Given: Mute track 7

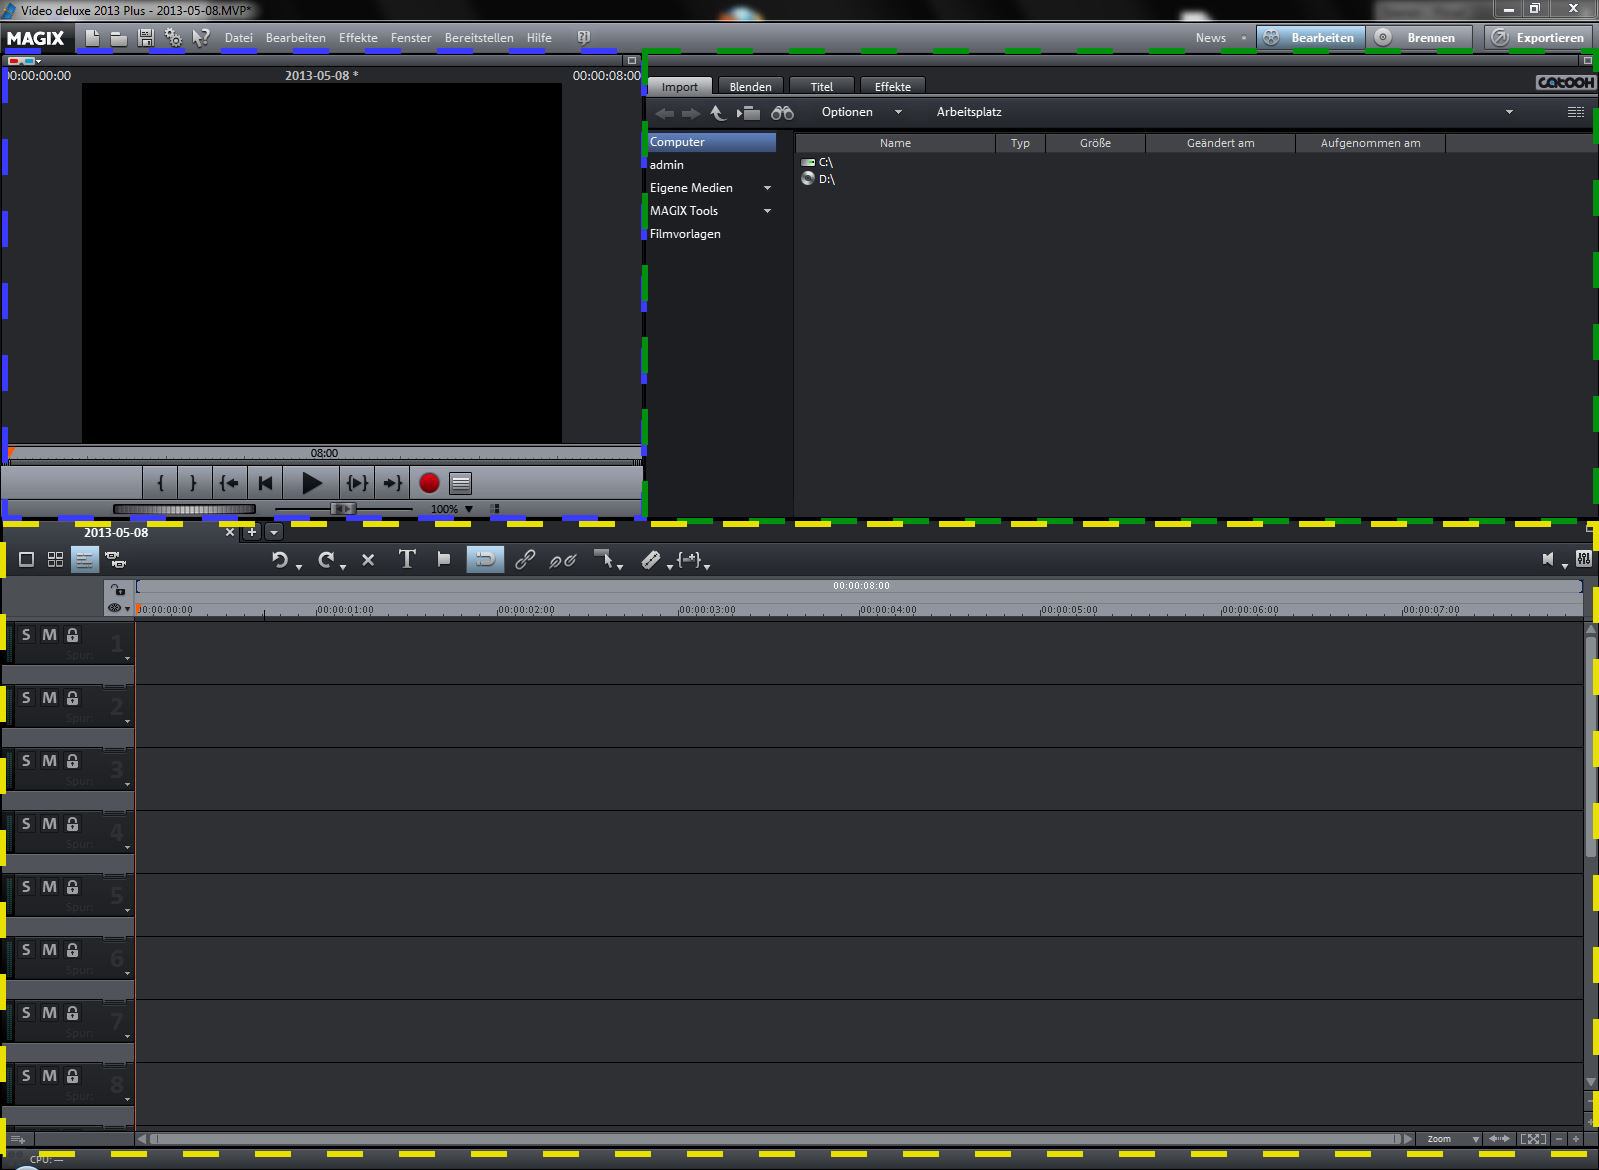Looking at the screenshot, I should coord(49,1013).
